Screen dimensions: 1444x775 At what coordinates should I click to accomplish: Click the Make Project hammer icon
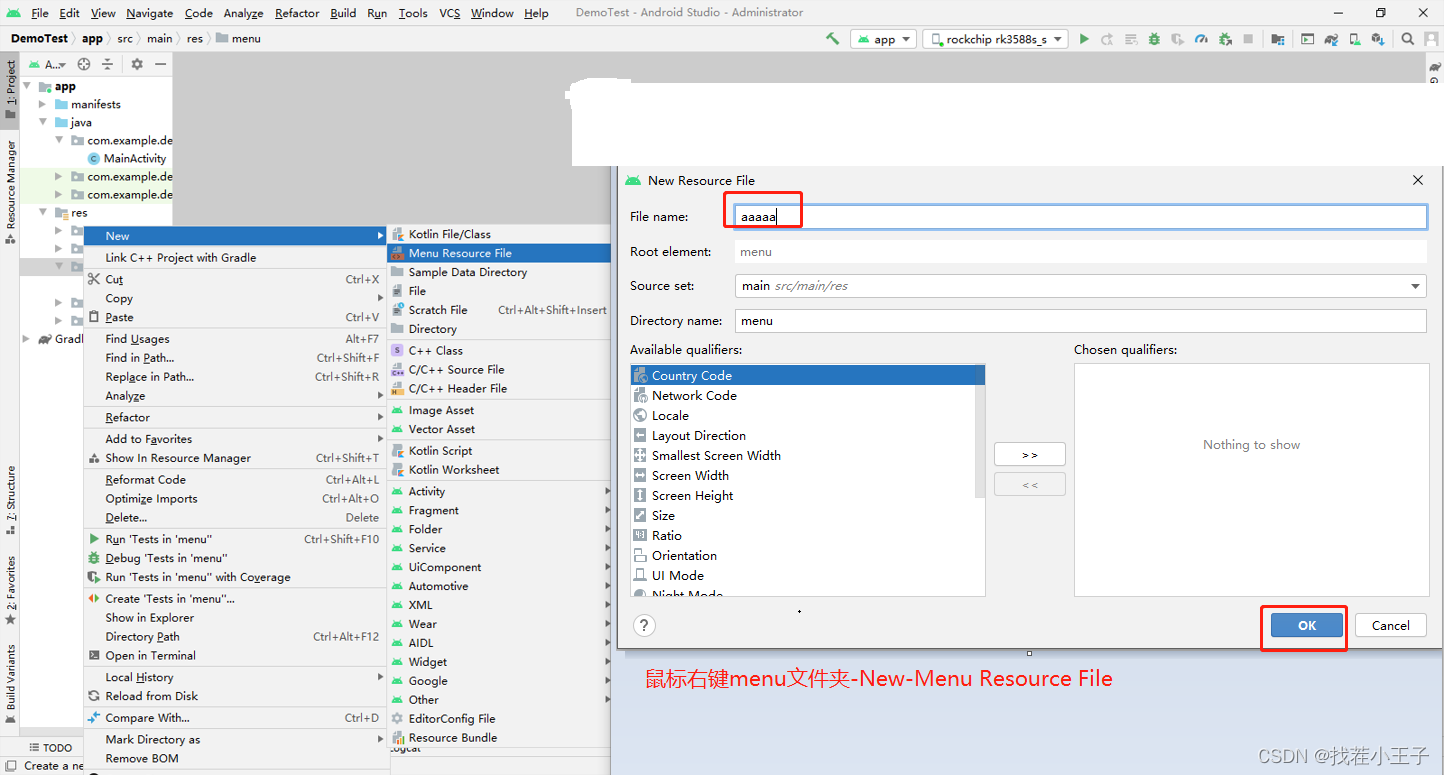coord(832,39)
